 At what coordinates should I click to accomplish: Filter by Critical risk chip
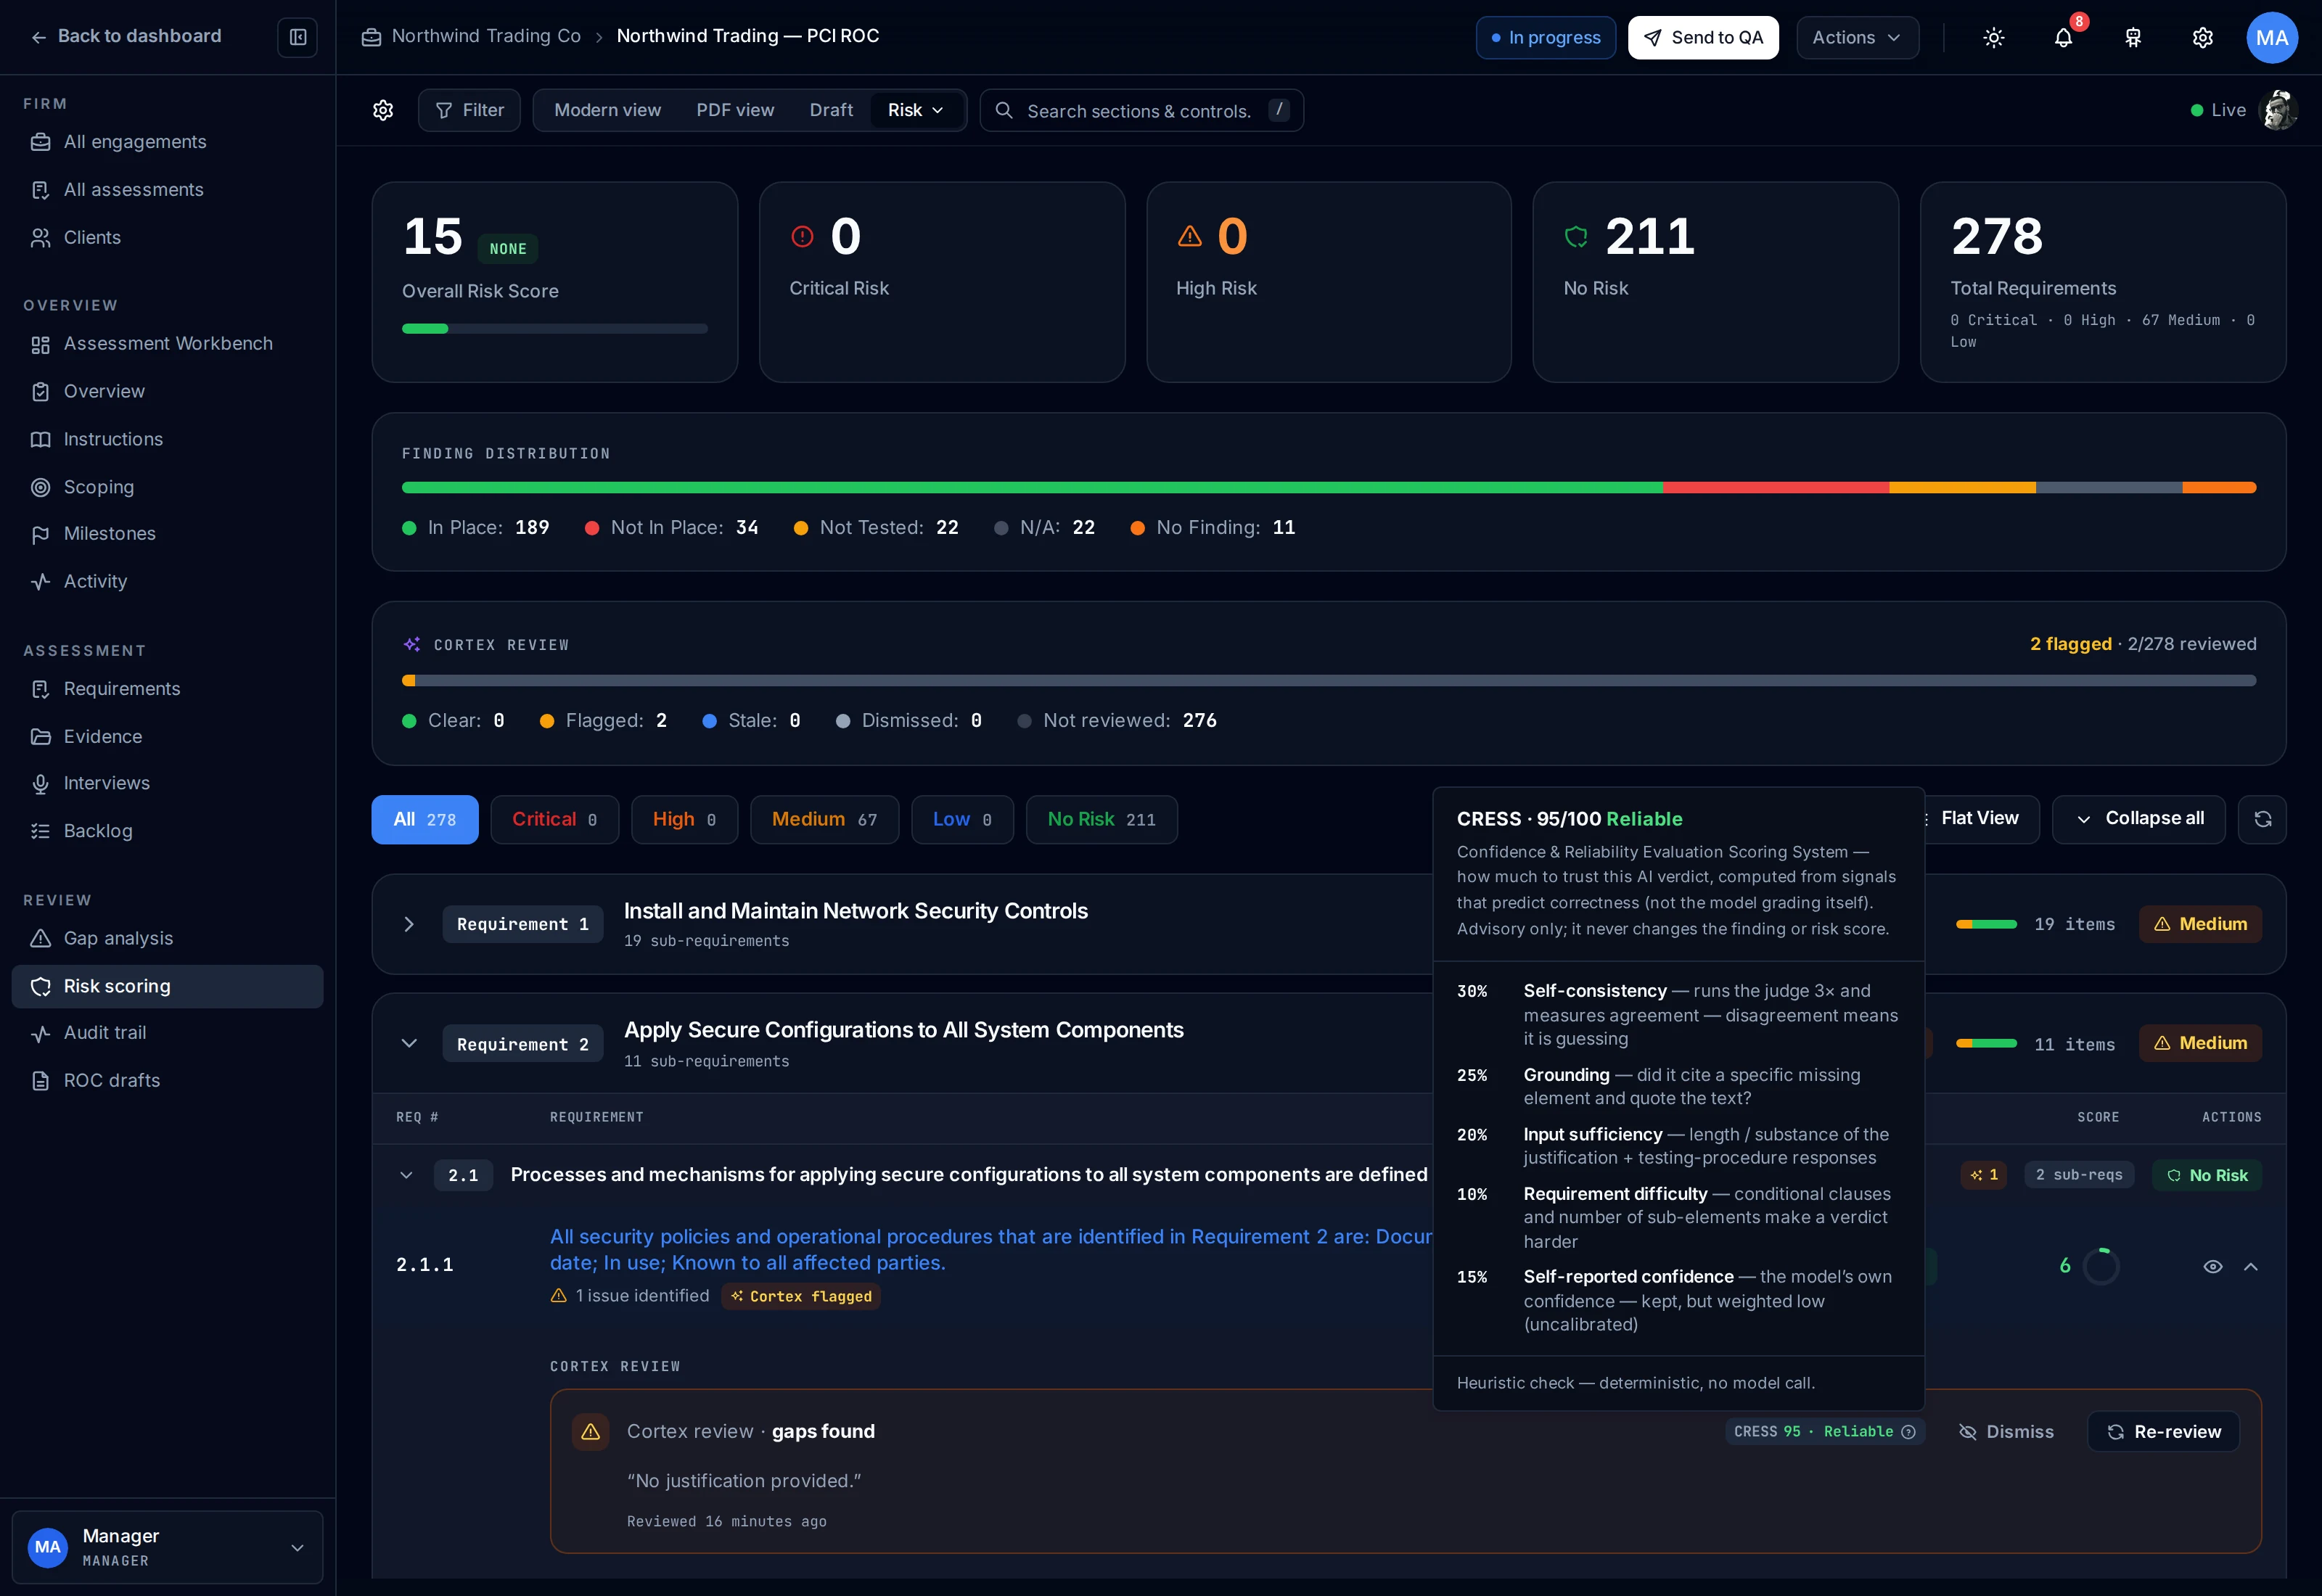tap(555, 820)
